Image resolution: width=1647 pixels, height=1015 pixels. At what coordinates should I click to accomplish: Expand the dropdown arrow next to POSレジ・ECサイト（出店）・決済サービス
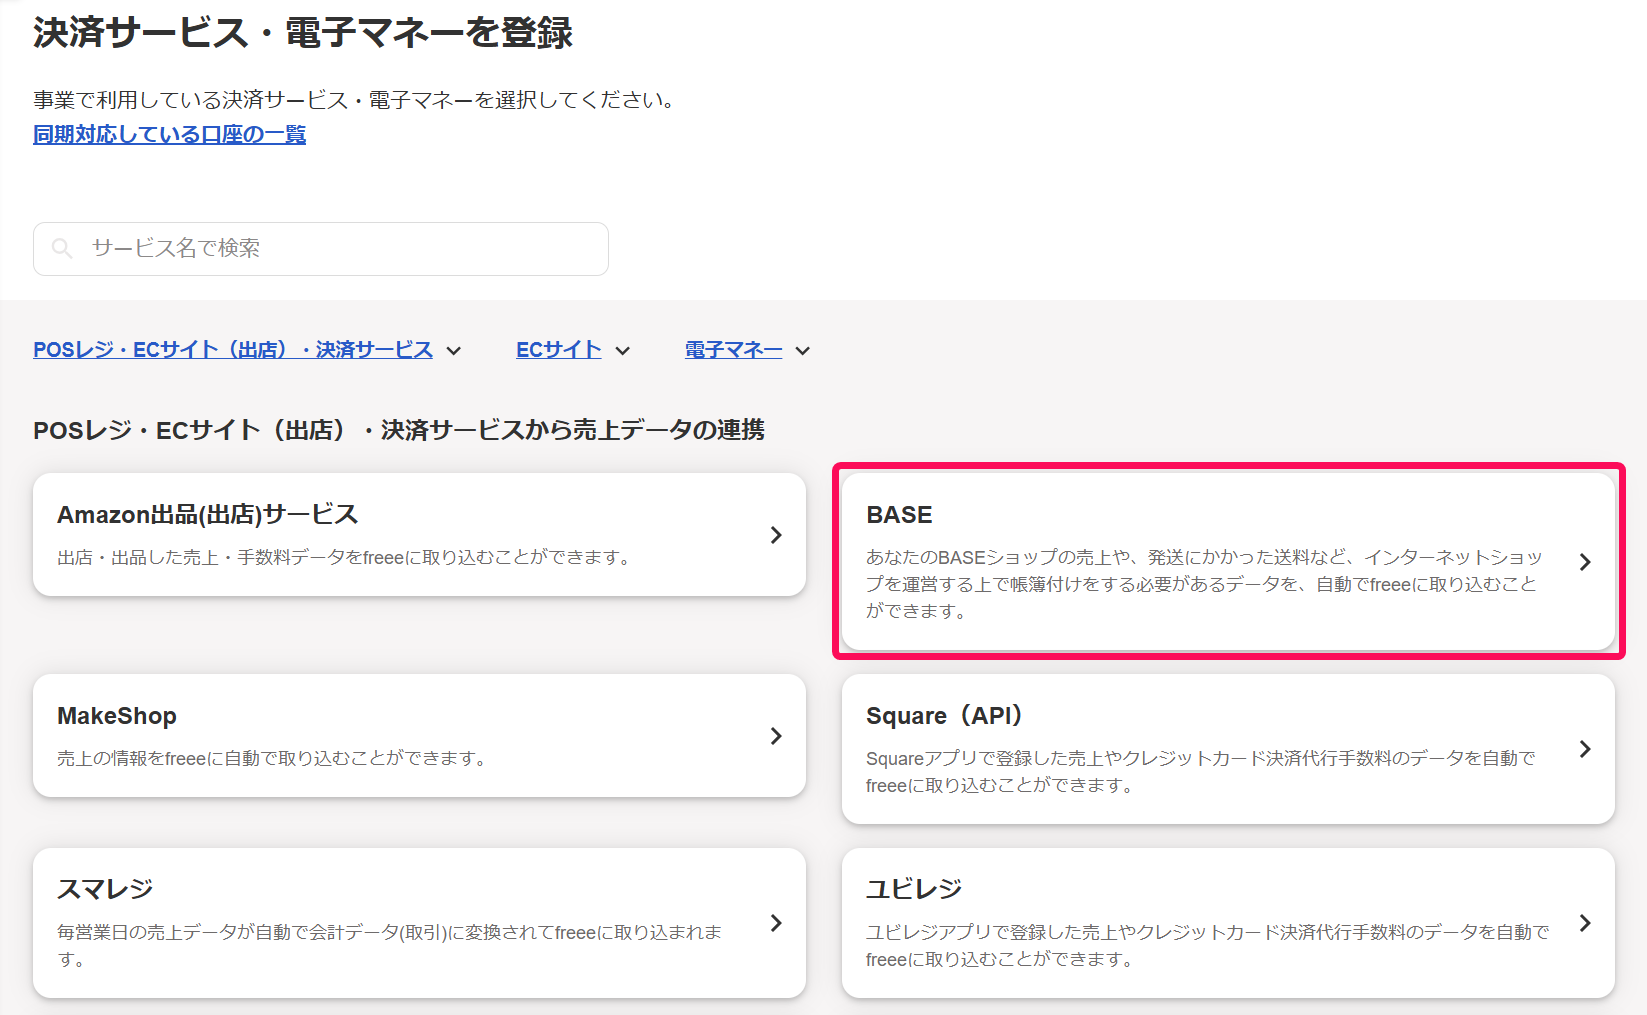point(454,351)
